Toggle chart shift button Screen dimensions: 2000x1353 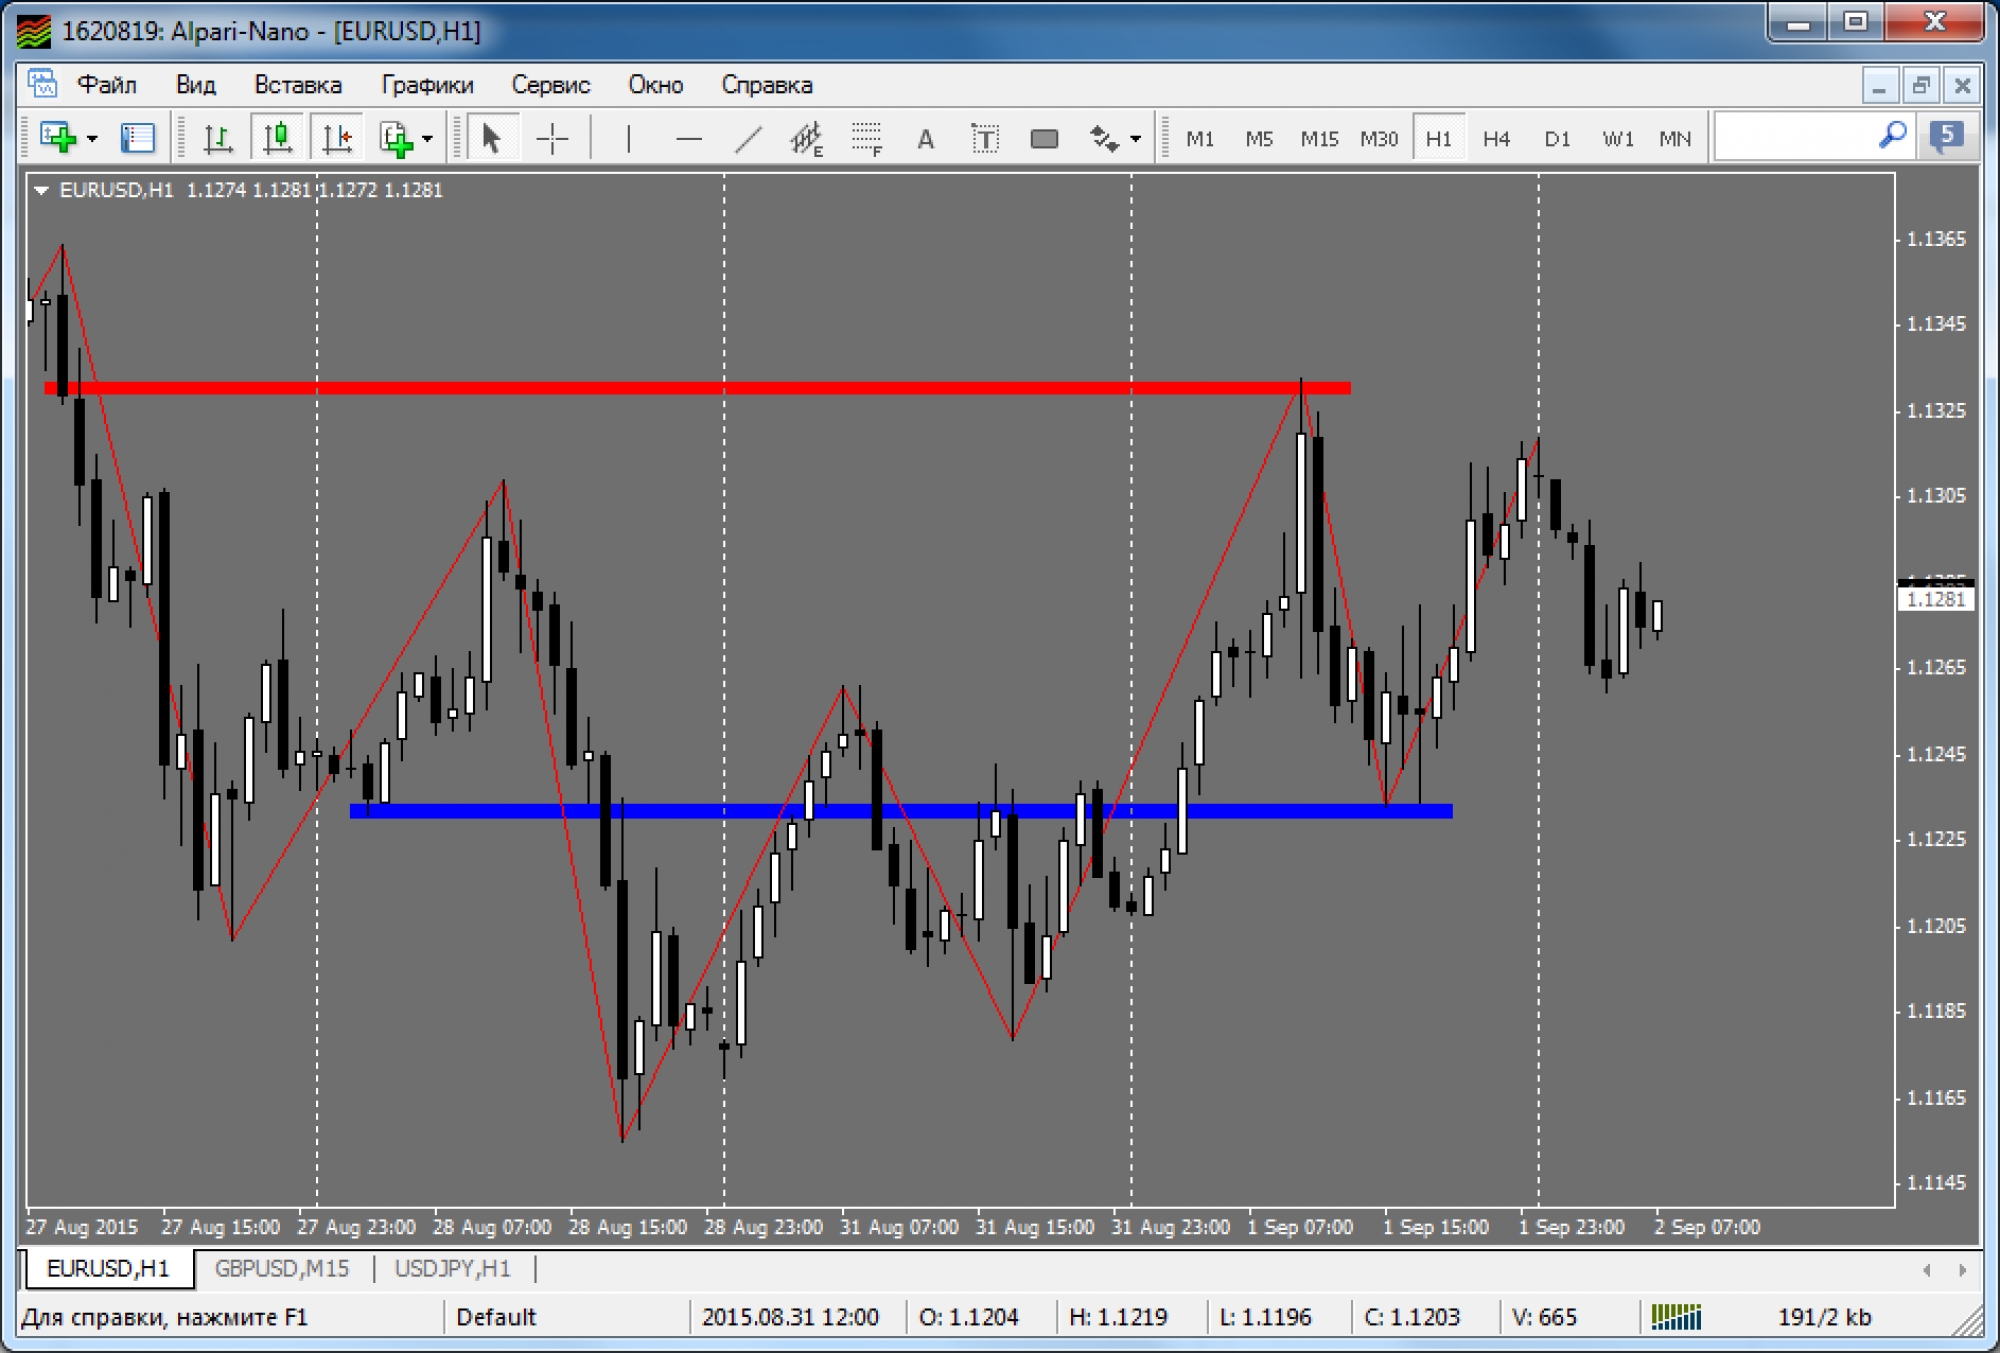click(337, 138)
